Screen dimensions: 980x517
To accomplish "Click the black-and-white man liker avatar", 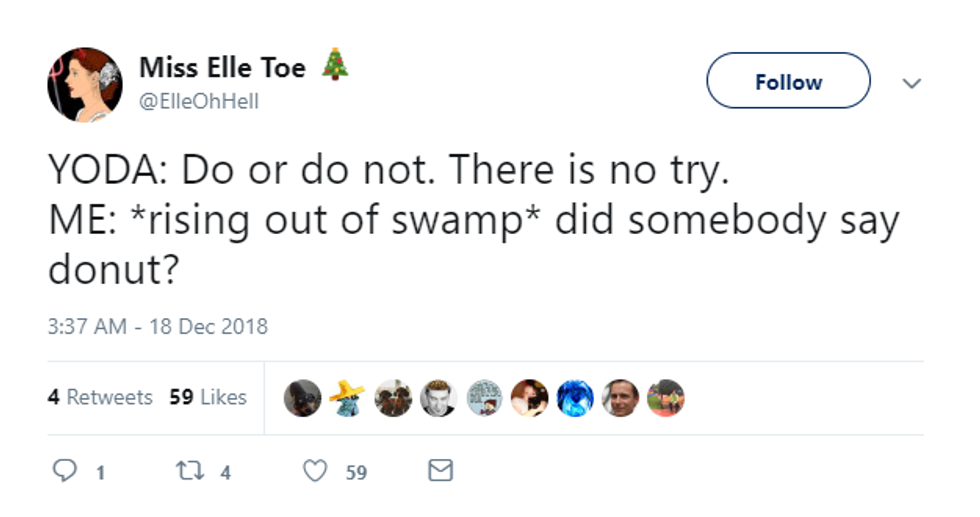I will point(438,398).
